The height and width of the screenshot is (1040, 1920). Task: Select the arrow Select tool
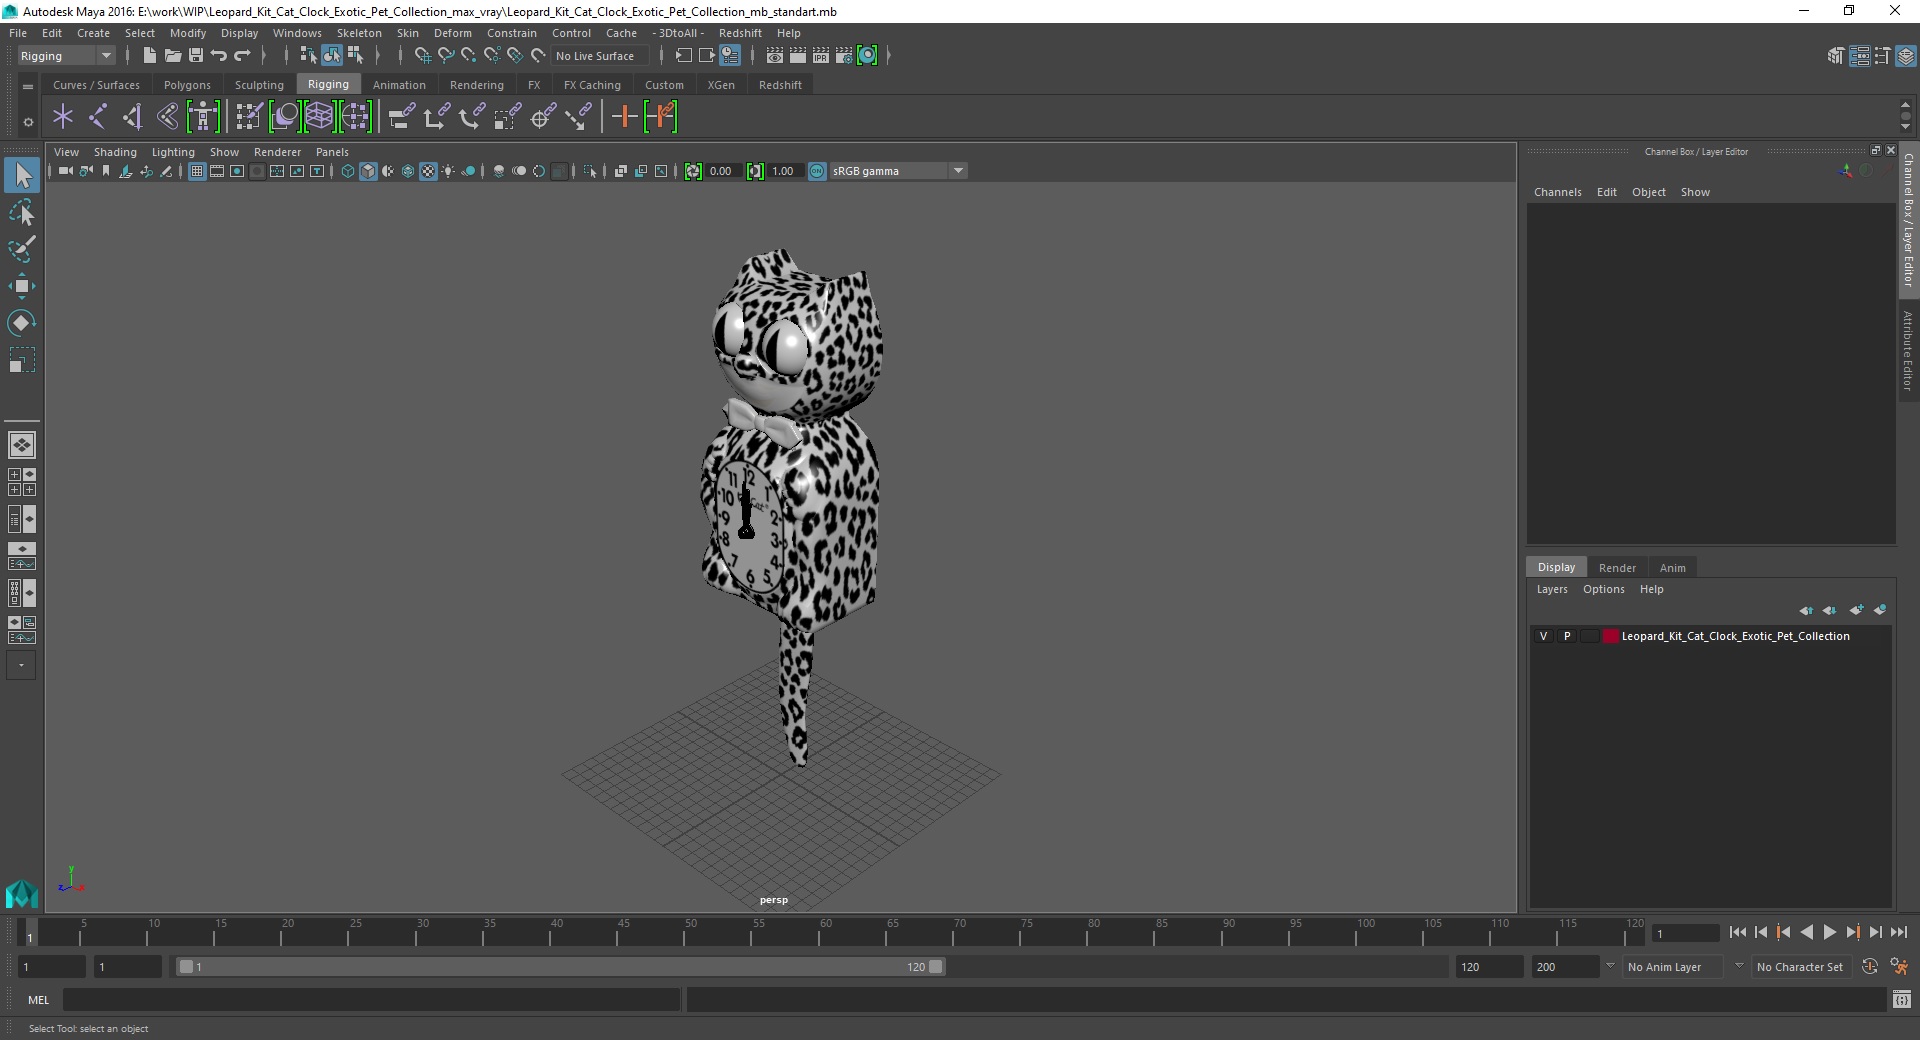[x=22, y=176]
